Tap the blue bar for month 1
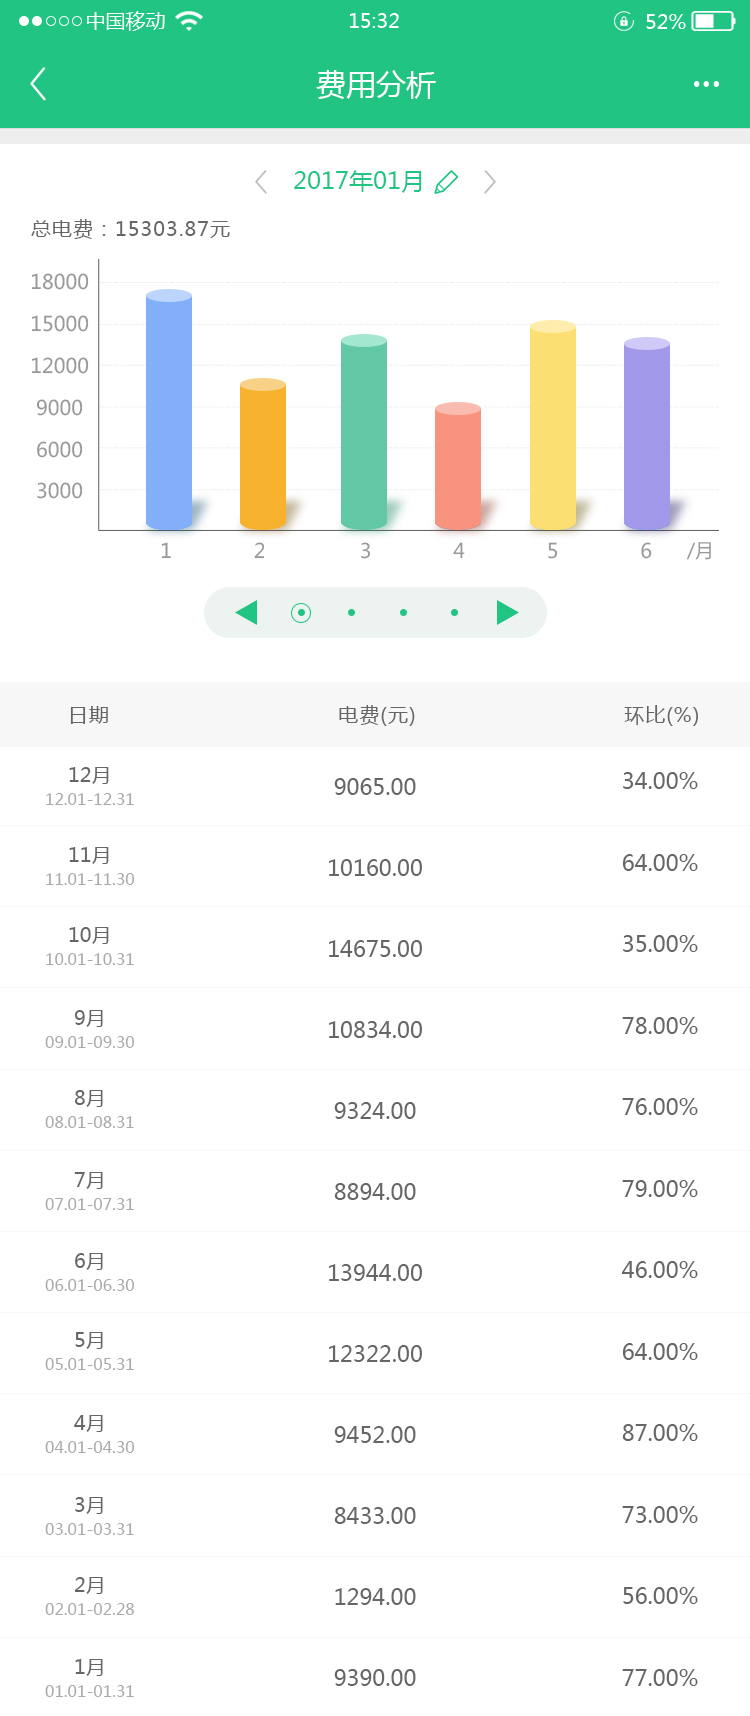750x1716 pixels. (x=169, y=410)
